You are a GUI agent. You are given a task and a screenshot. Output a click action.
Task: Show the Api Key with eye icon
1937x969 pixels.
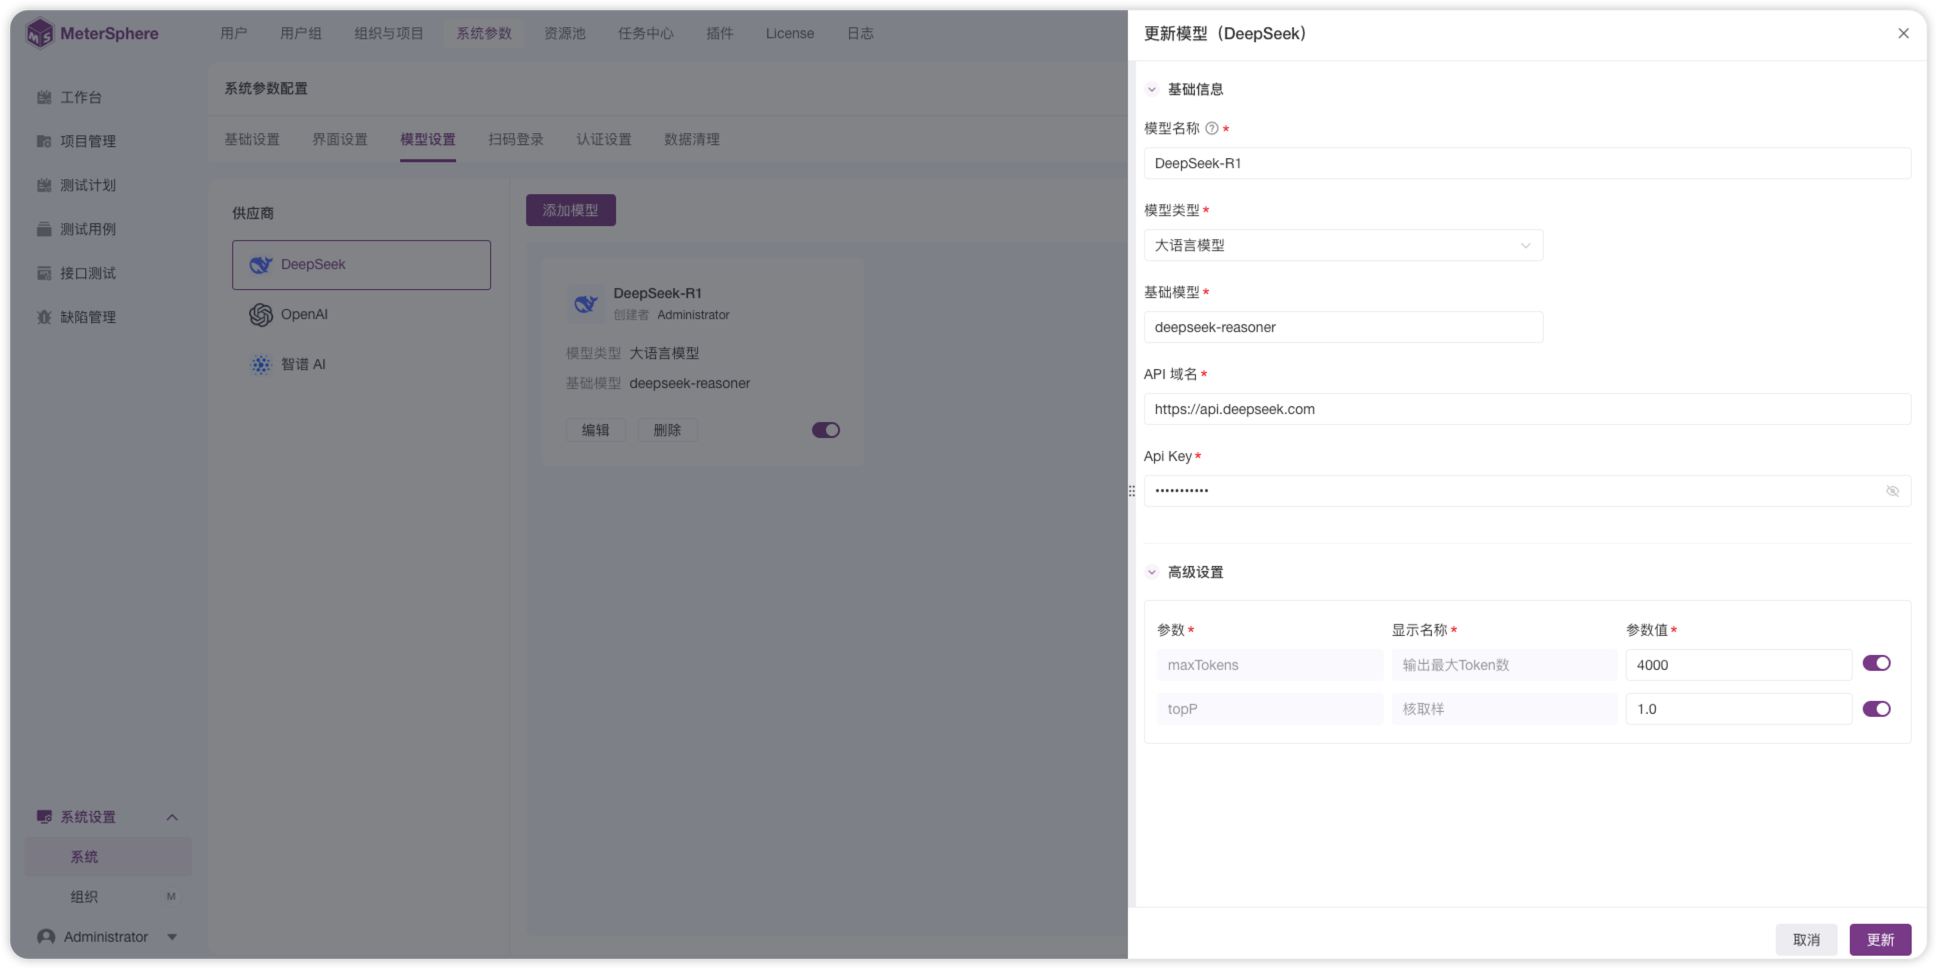point(1892,491)
